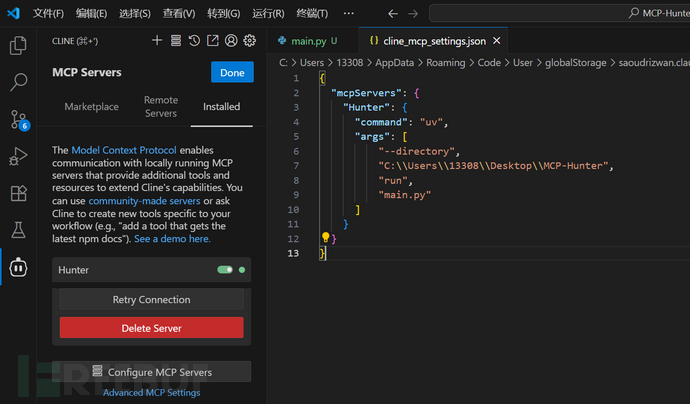Toggle the Hunter server switch off
Viewport: 690px width, 404px height.
tap(225, 270)
